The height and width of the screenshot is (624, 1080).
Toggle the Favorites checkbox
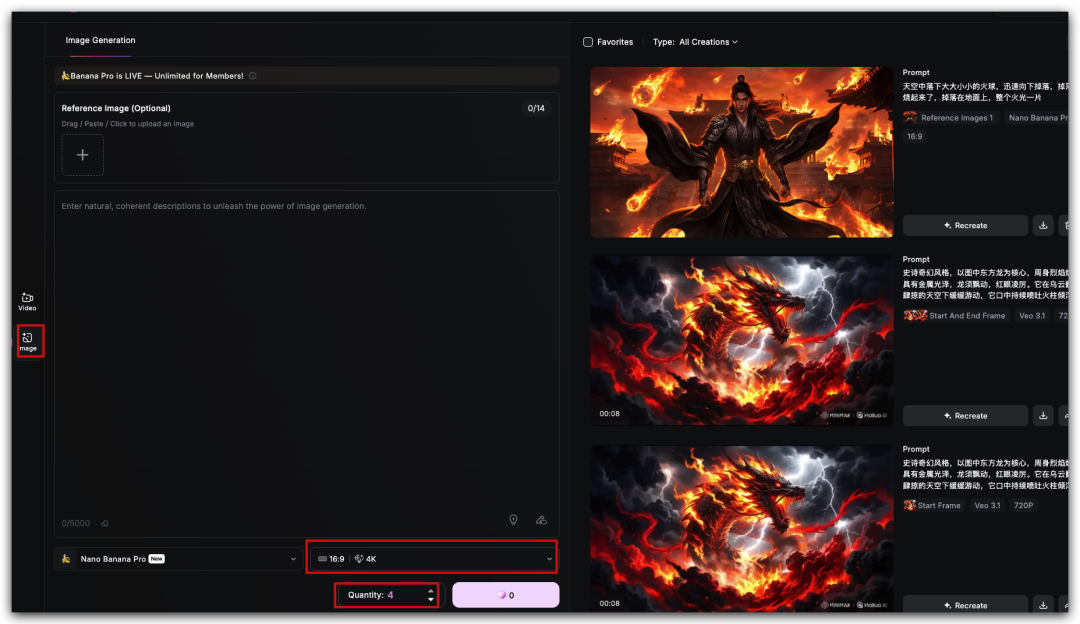(x=588, y=42)
